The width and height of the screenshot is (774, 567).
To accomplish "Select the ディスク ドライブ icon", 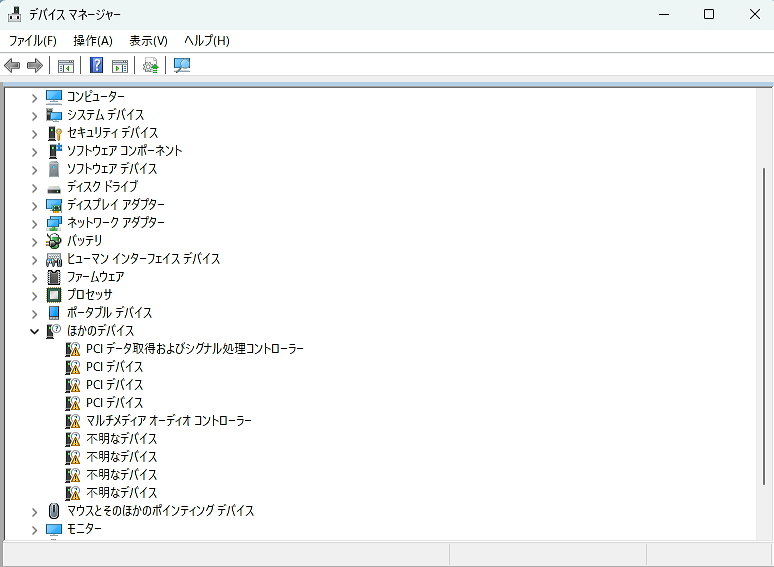I will click(54, 189).
